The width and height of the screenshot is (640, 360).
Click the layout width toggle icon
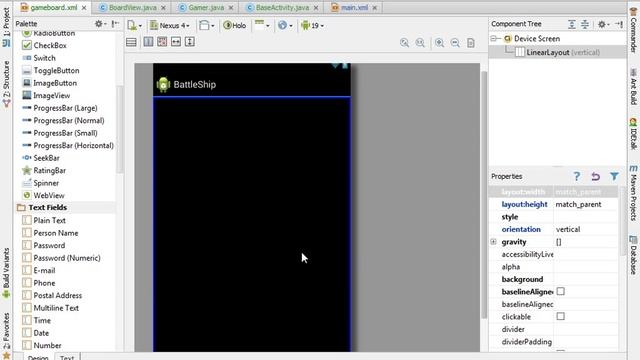(x=176, y=42)
